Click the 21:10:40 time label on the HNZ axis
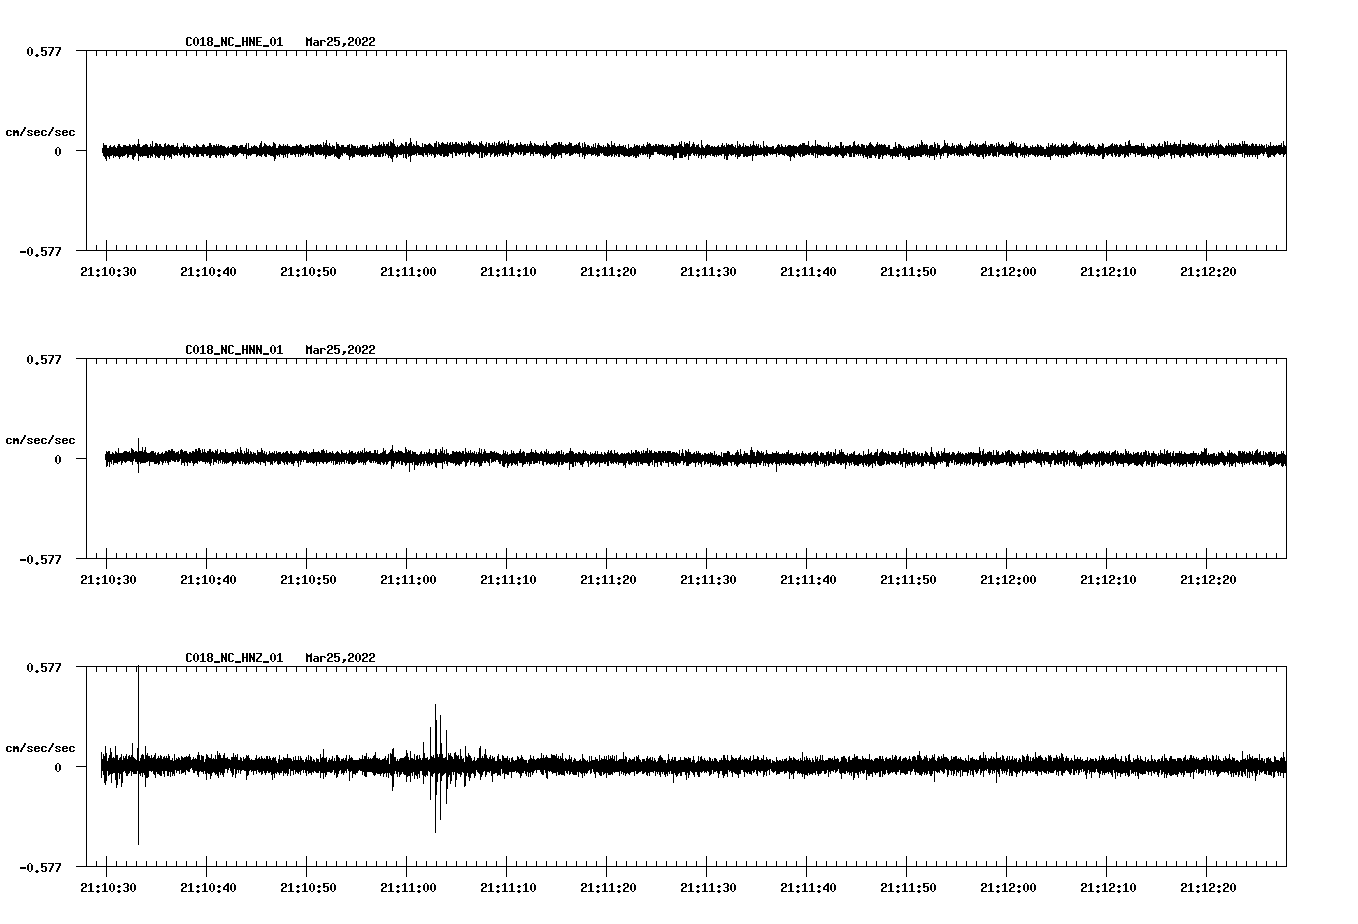The image size is (1358, 924). 208,888
